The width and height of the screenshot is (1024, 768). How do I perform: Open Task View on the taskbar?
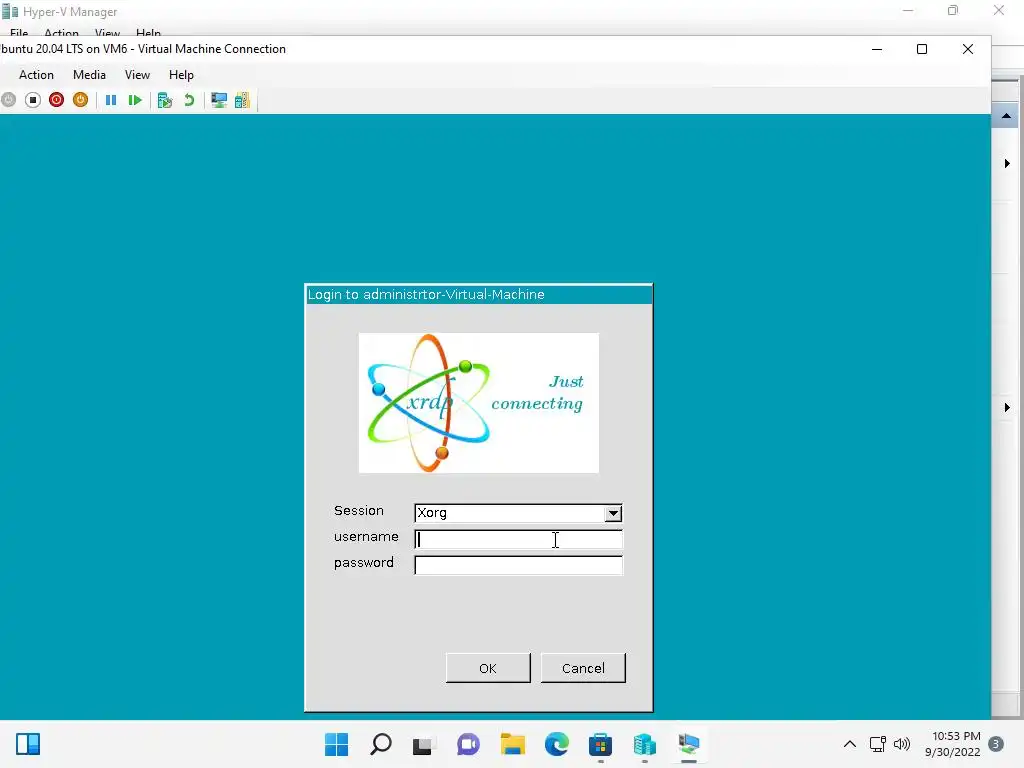coord(423,744)
